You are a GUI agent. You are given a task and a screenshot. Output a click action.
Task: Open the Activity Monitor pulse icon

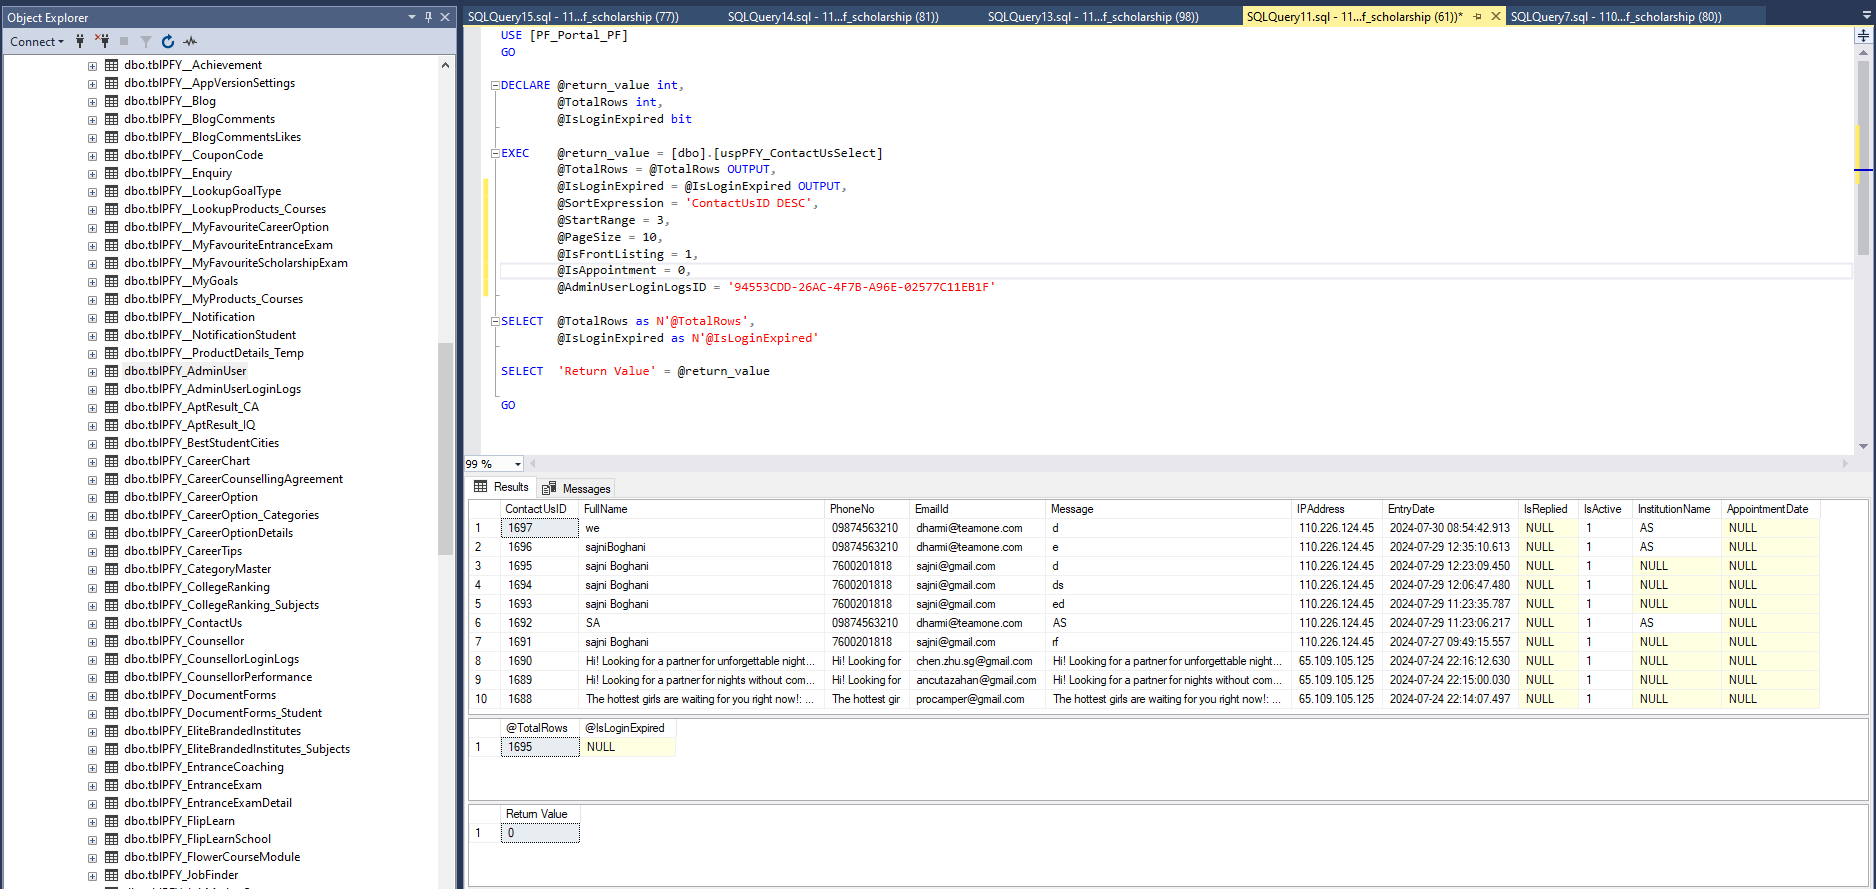pyautogui.click(x=190, y=41)
